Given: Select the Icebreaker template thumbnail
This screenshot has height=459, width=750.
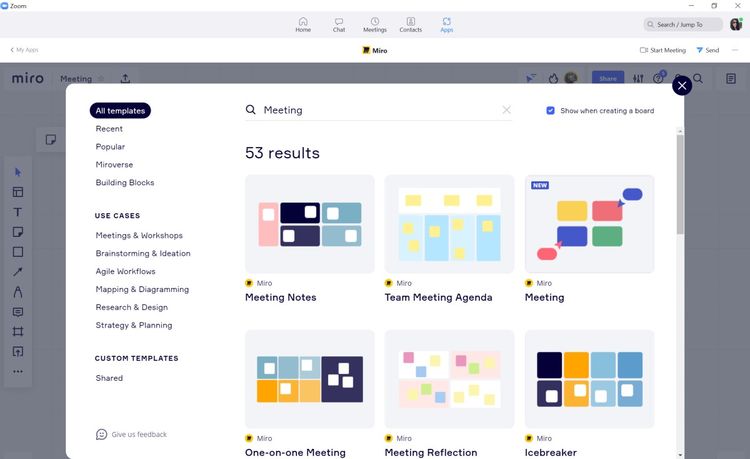Looking at the screenshot, I should pos(589,379).
